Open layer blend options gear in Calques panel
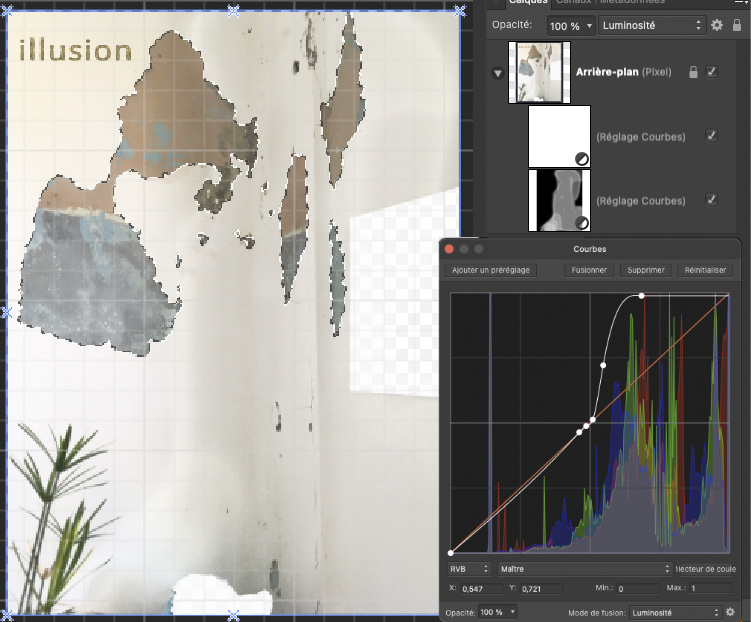Viewport: 751px width, 622px height. pos(717,25)
